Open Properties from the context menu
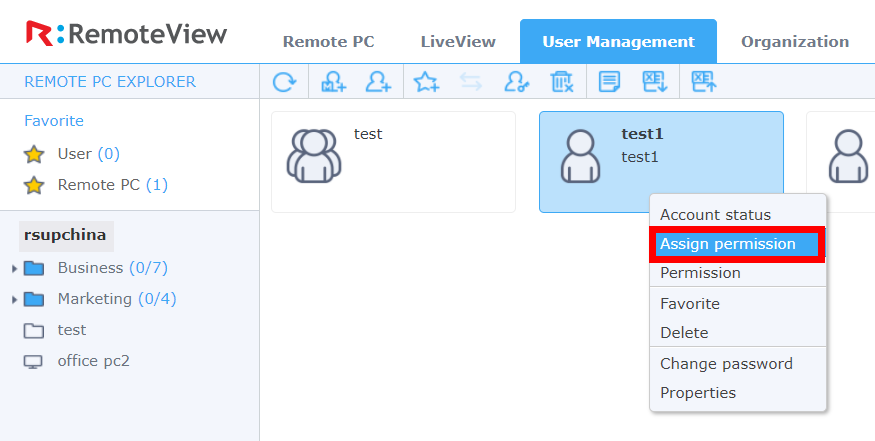This screenshot has height=441, width=875. click(x=738, y=393)
